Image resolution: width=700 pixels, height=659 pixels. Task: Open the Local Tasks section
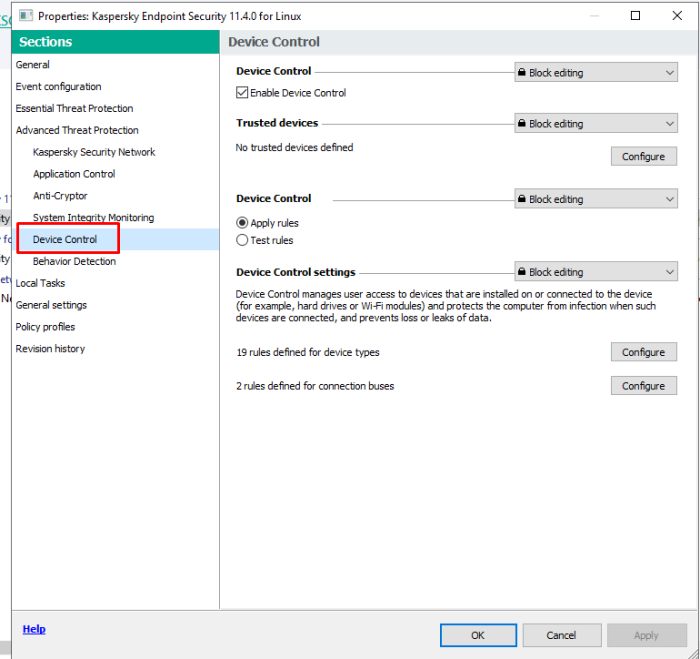click(x=40, y=283)
